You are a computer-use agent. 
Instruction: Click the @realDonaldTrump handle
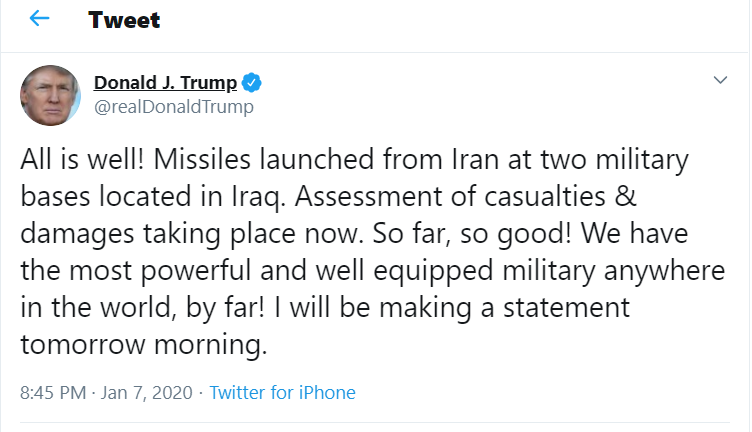tap(174, 107)
